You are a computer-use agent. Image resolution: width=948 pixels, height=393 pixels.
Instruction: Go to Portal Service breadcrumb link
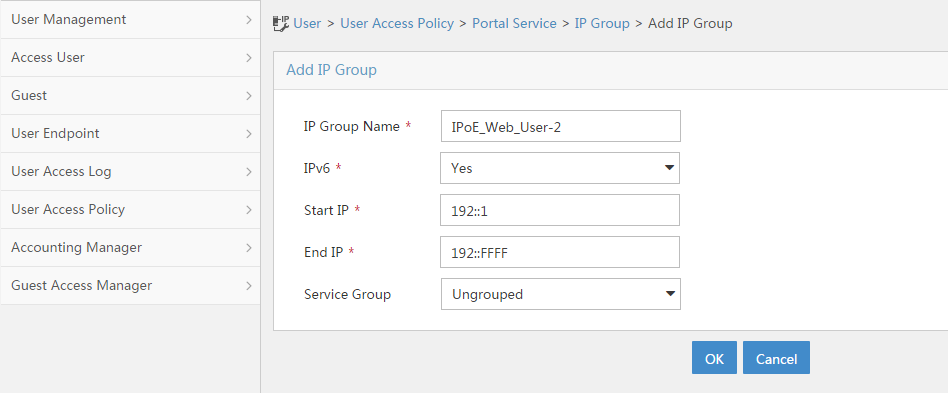pos(514,24)
